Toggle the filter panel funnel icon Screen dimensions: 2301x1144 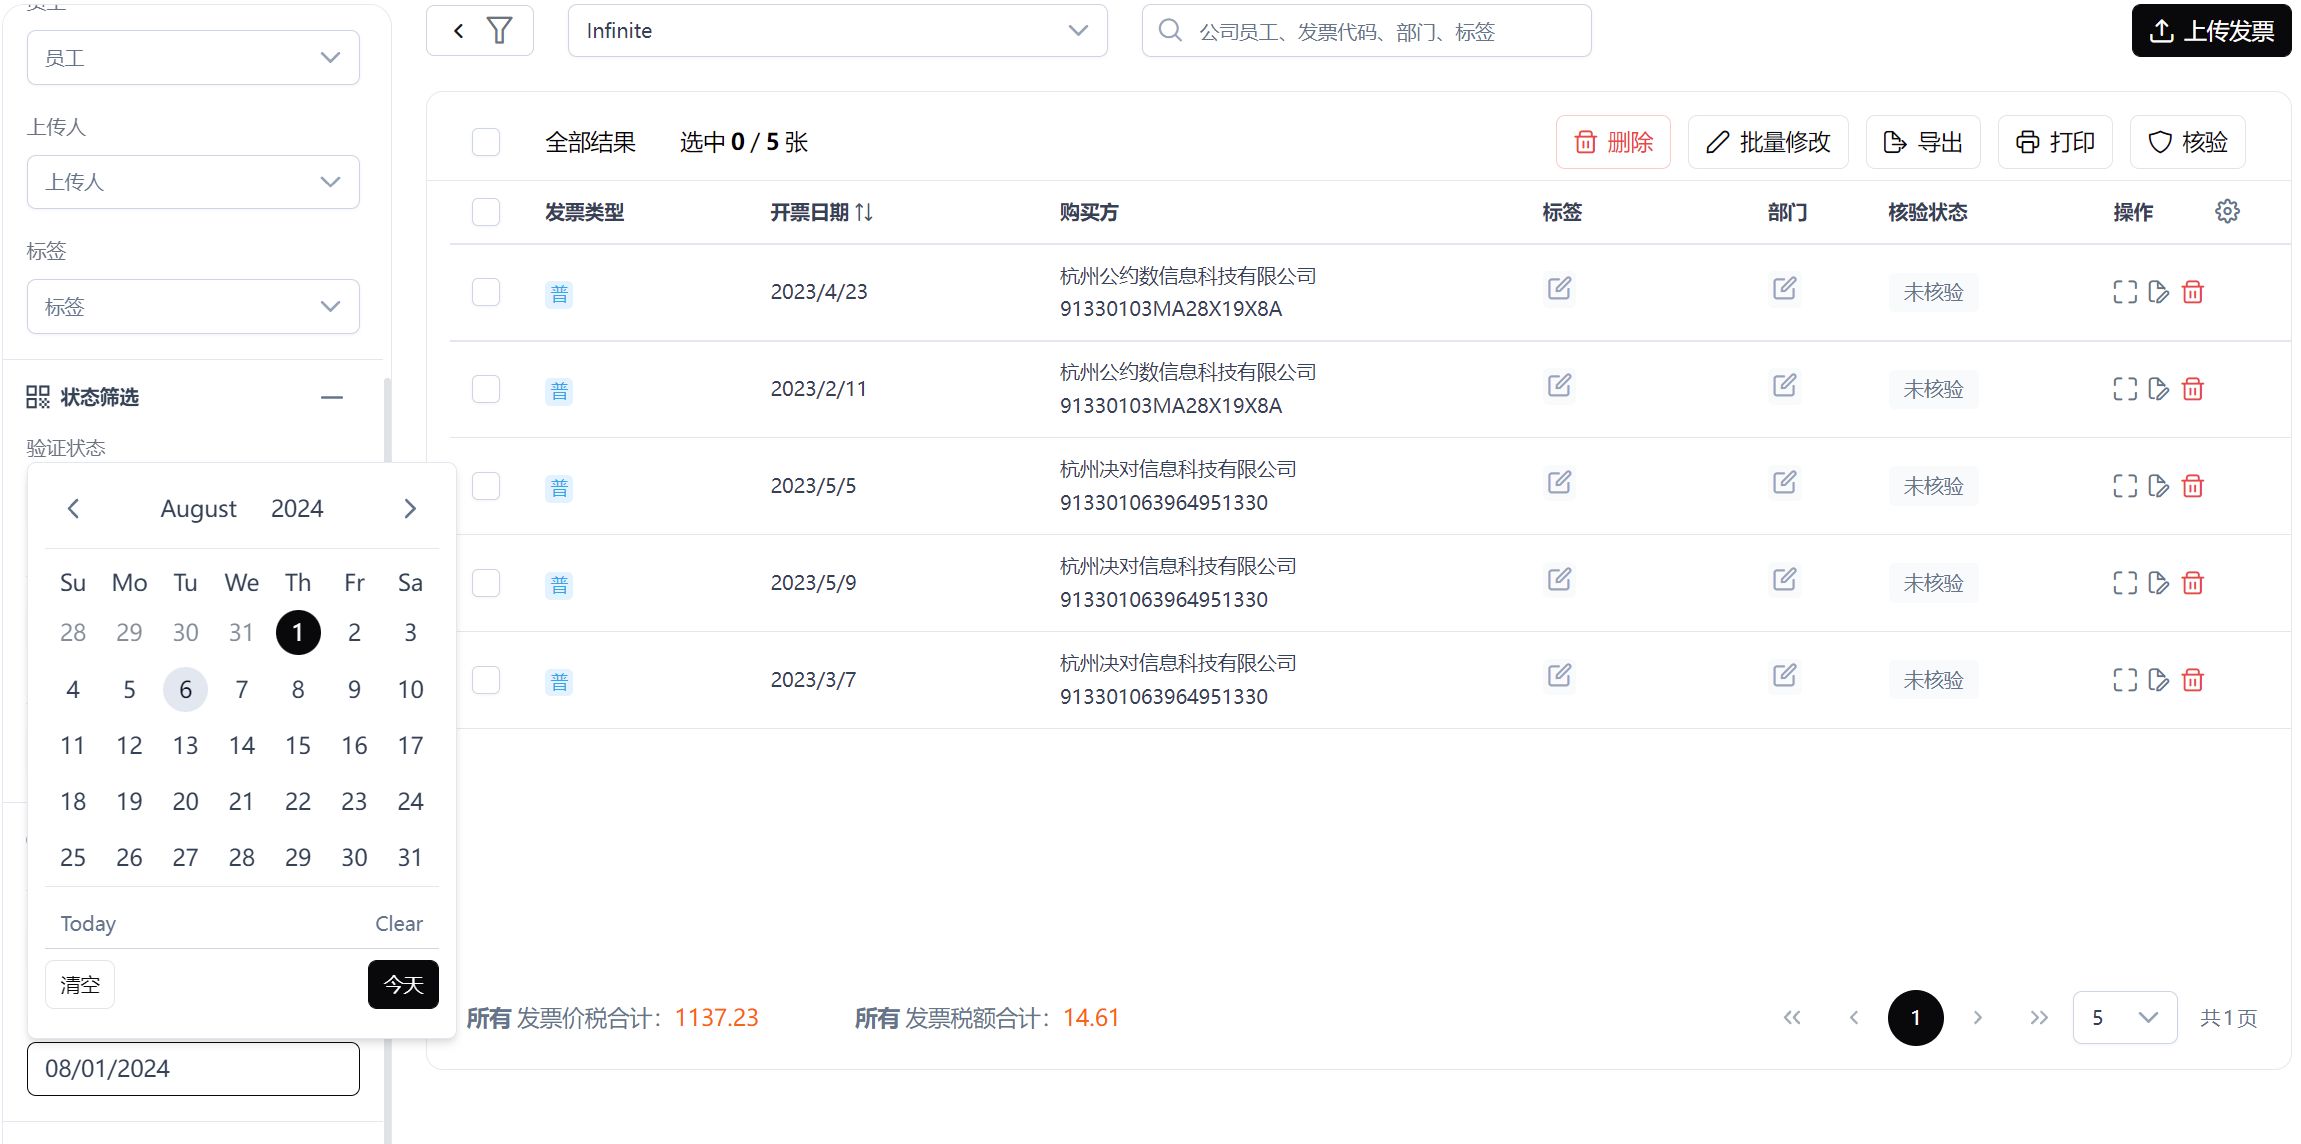coord(499,31)
